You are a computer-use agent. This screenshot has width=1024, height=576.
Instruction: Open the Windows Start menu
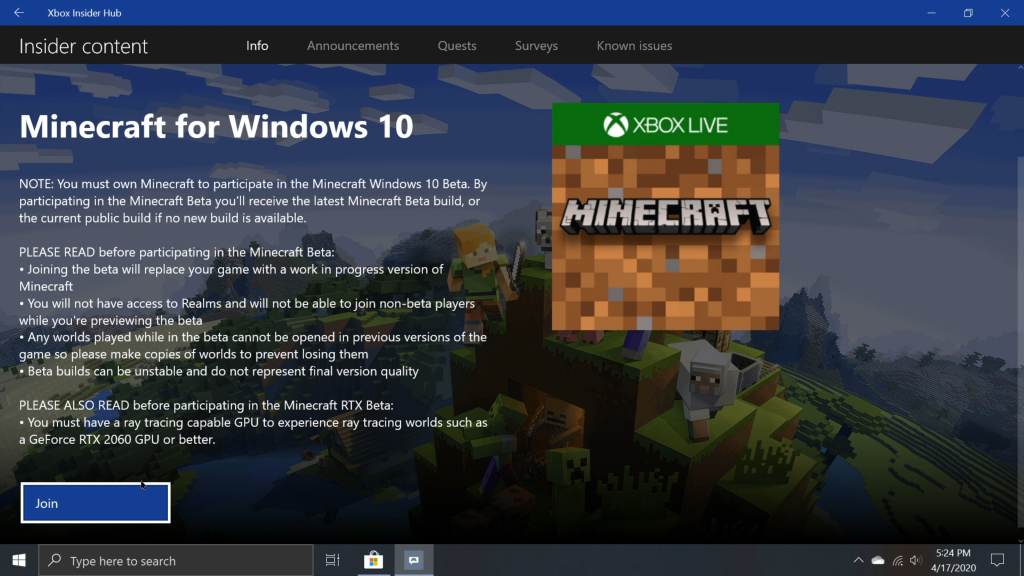tap(19, 560)
